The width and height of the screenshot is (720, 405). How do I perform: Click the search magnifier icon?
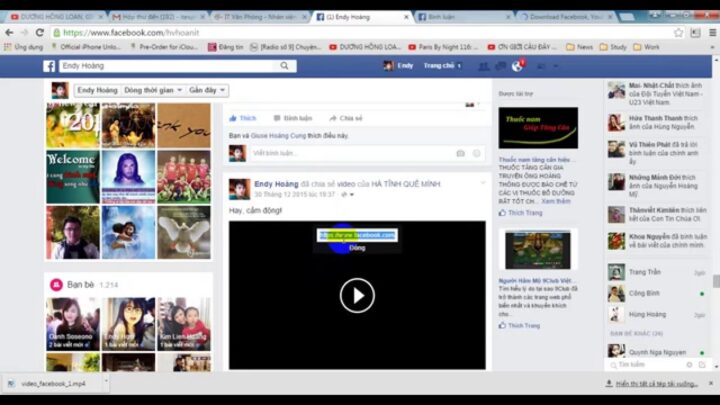285,66
